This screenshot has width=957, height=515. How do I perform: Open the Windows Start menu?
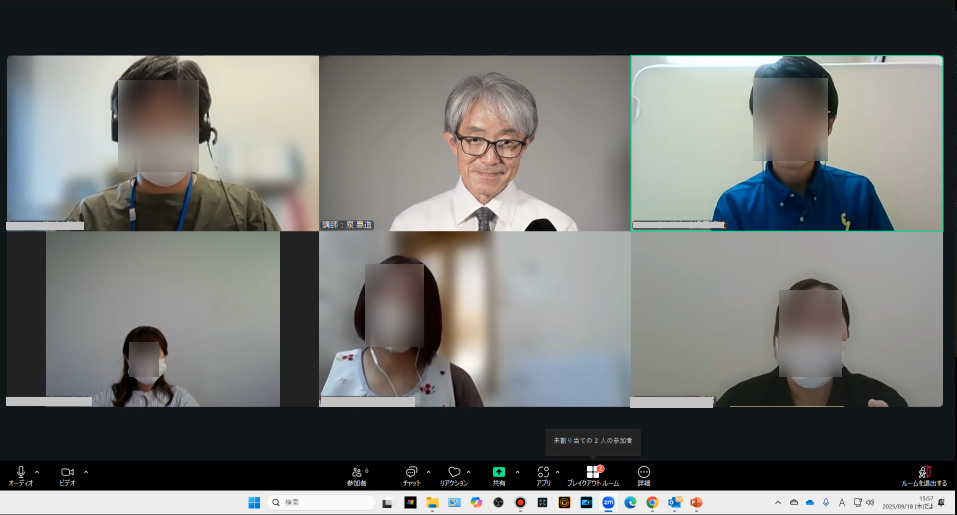click(x=254, y=503)
